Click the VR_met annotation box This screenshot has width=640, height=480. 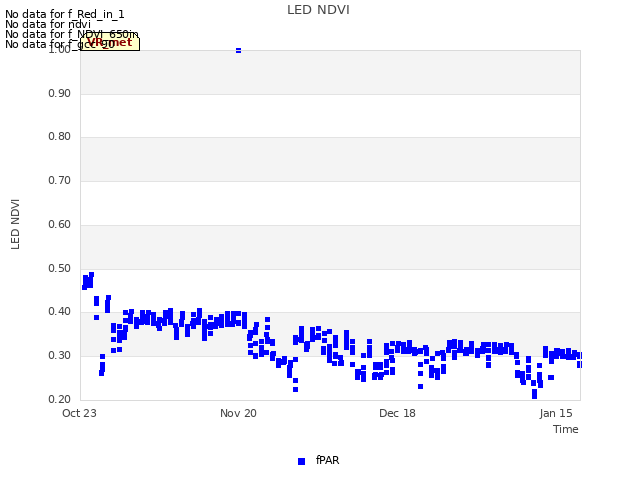110,43
